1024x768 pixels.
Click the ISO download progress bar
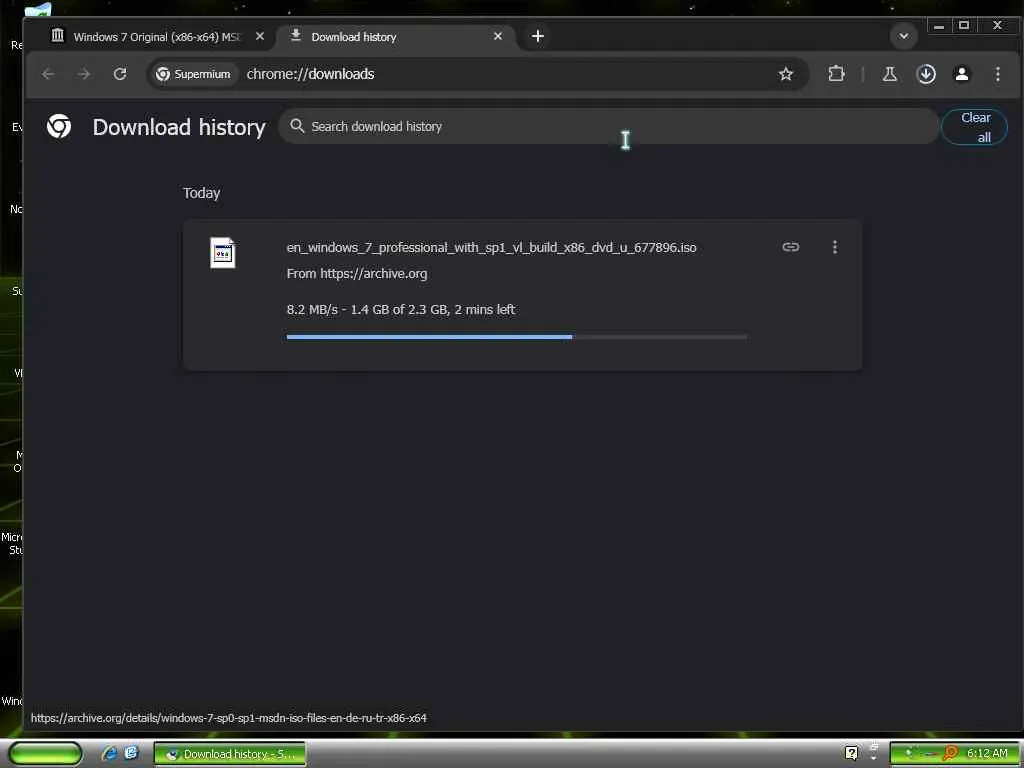point(517,337)
